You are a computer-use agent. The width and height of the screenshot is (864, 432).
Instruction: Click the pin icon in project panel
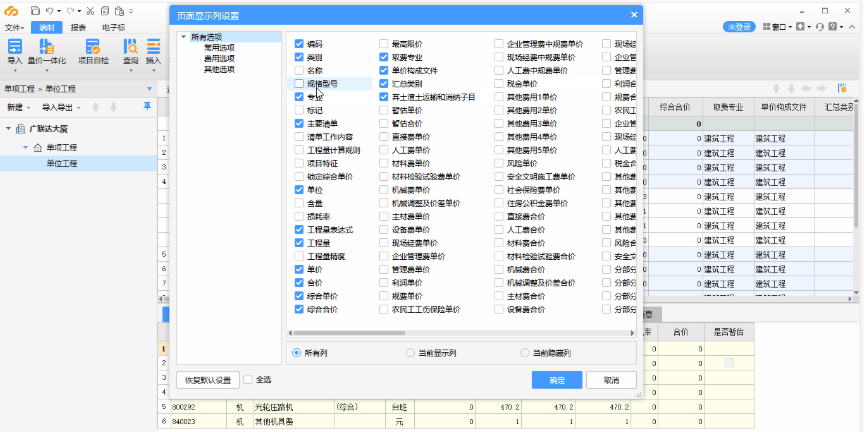(147, 106)
